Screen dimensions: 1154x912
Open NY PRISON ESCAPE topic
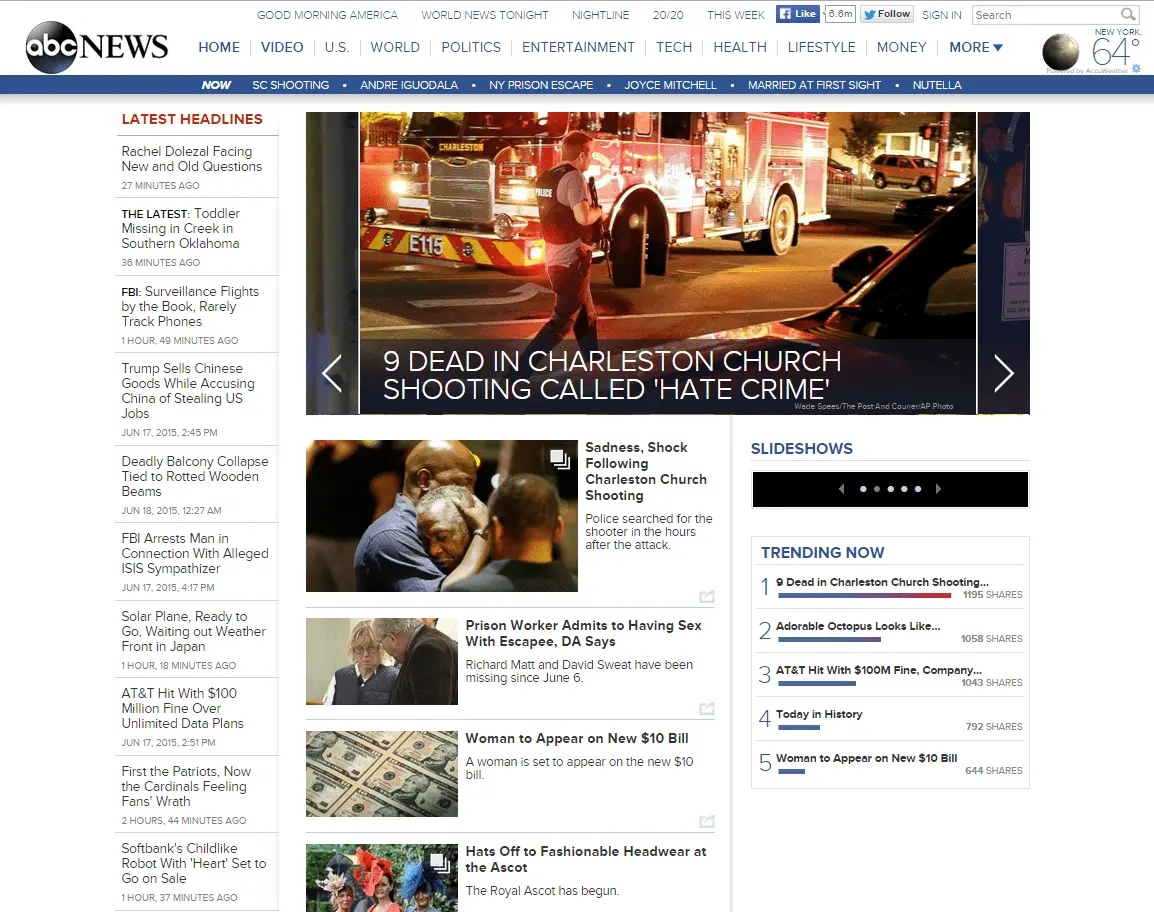pos(541,85)
